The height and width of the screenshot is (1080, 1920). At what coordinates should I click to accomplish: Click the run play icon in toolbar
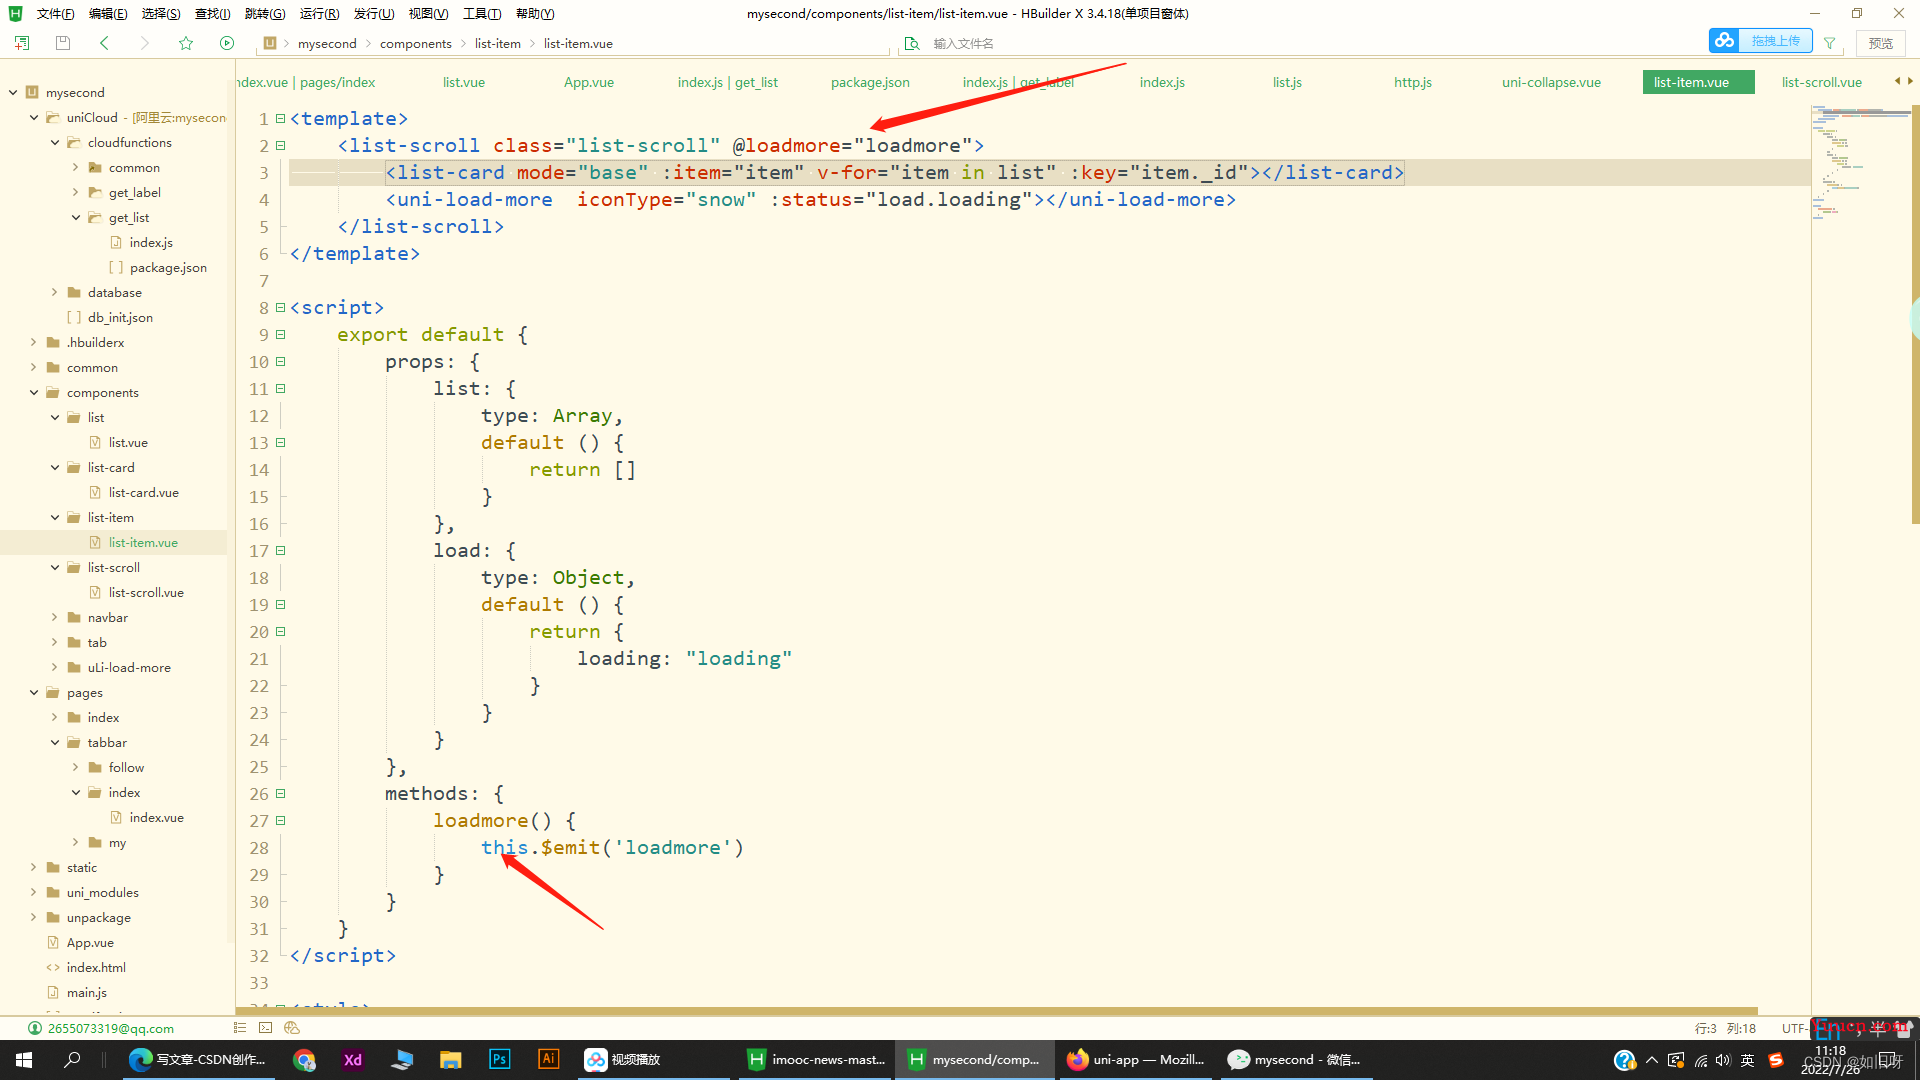tap(227, 43)
